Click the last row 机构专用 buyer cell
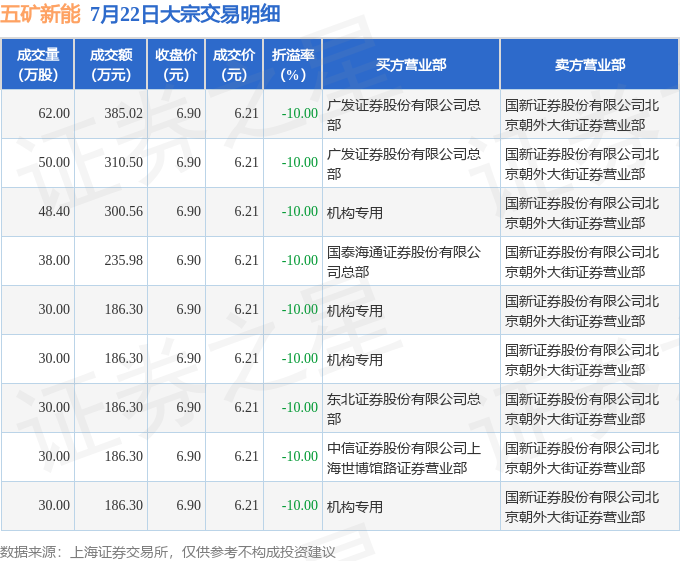Image resolution: width=680 pixels, height=561 pixels. (411, 506)
